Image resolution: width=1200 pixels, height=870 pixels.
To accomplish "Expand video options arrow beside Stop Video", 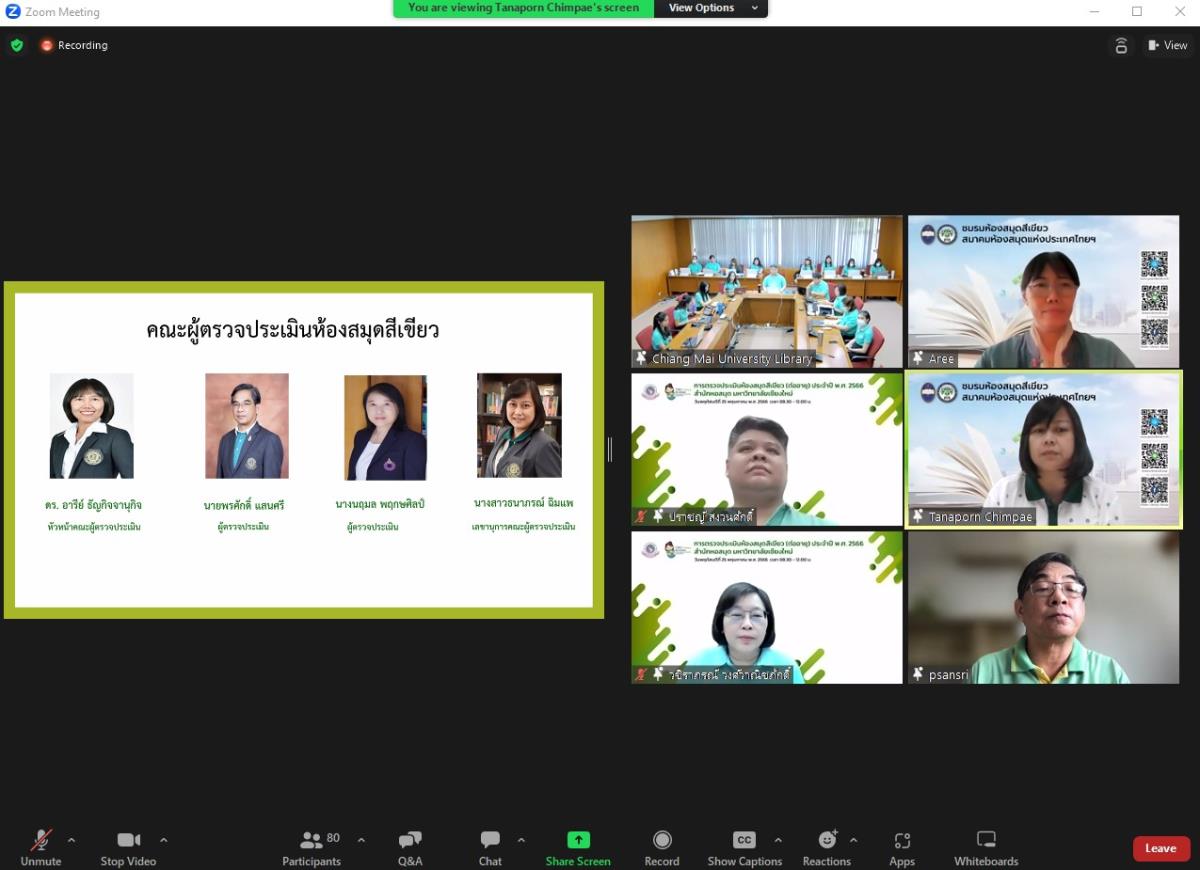I will click(x=164, y=840).
